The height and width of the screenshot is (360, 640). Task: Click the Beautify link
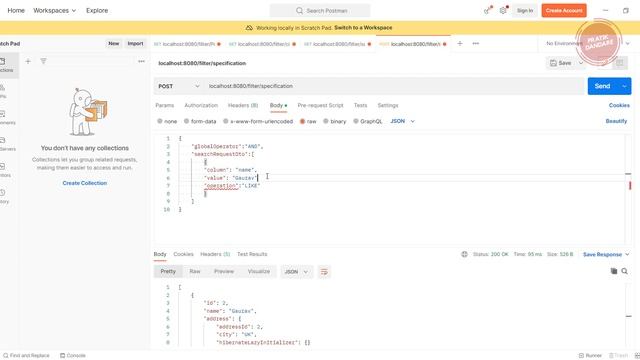coord(616,121)
